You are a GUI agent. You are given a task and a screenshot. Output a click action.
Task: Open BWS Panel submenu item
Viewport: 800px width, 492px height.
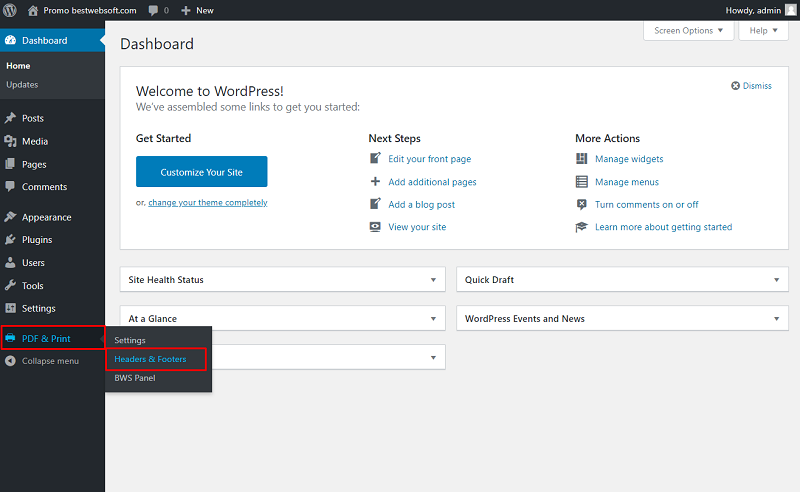135,378
